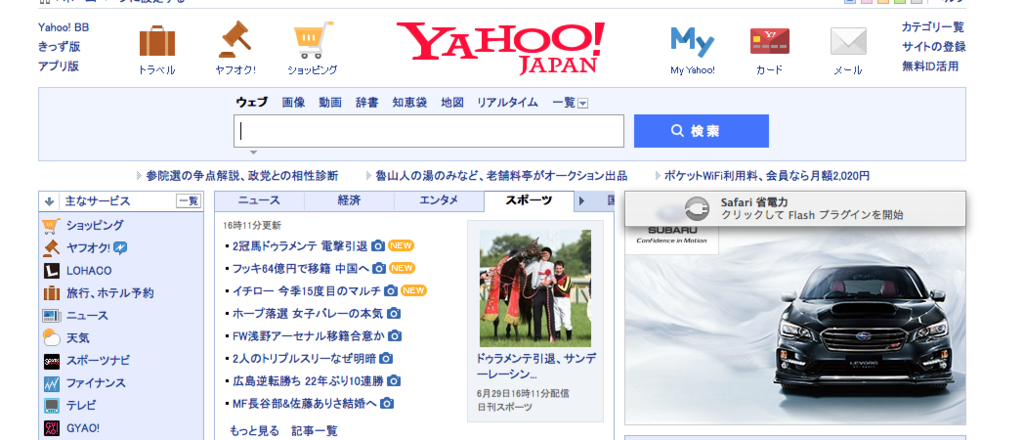Screen dimensions: 1024x440
Task: Click down arrow next to 主なサービス
Action: click(x=49, y=202)
